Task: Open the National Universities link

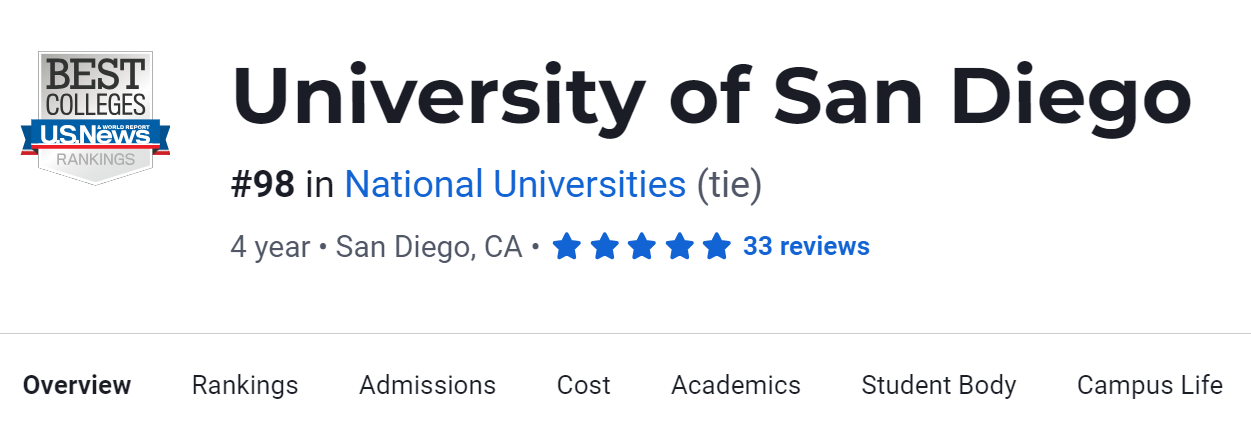Action: click(x=515, y=185)
